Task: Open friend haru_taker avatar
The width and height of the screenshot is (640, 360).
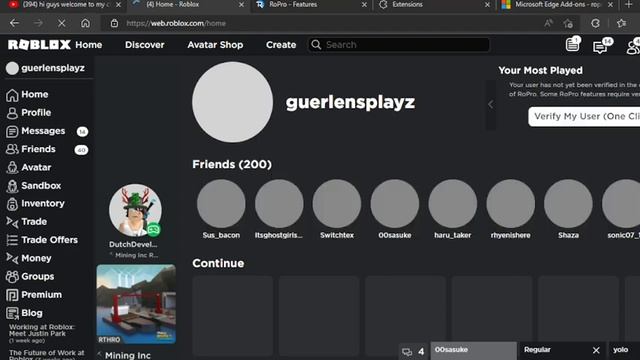Action: tap(453, 203)
